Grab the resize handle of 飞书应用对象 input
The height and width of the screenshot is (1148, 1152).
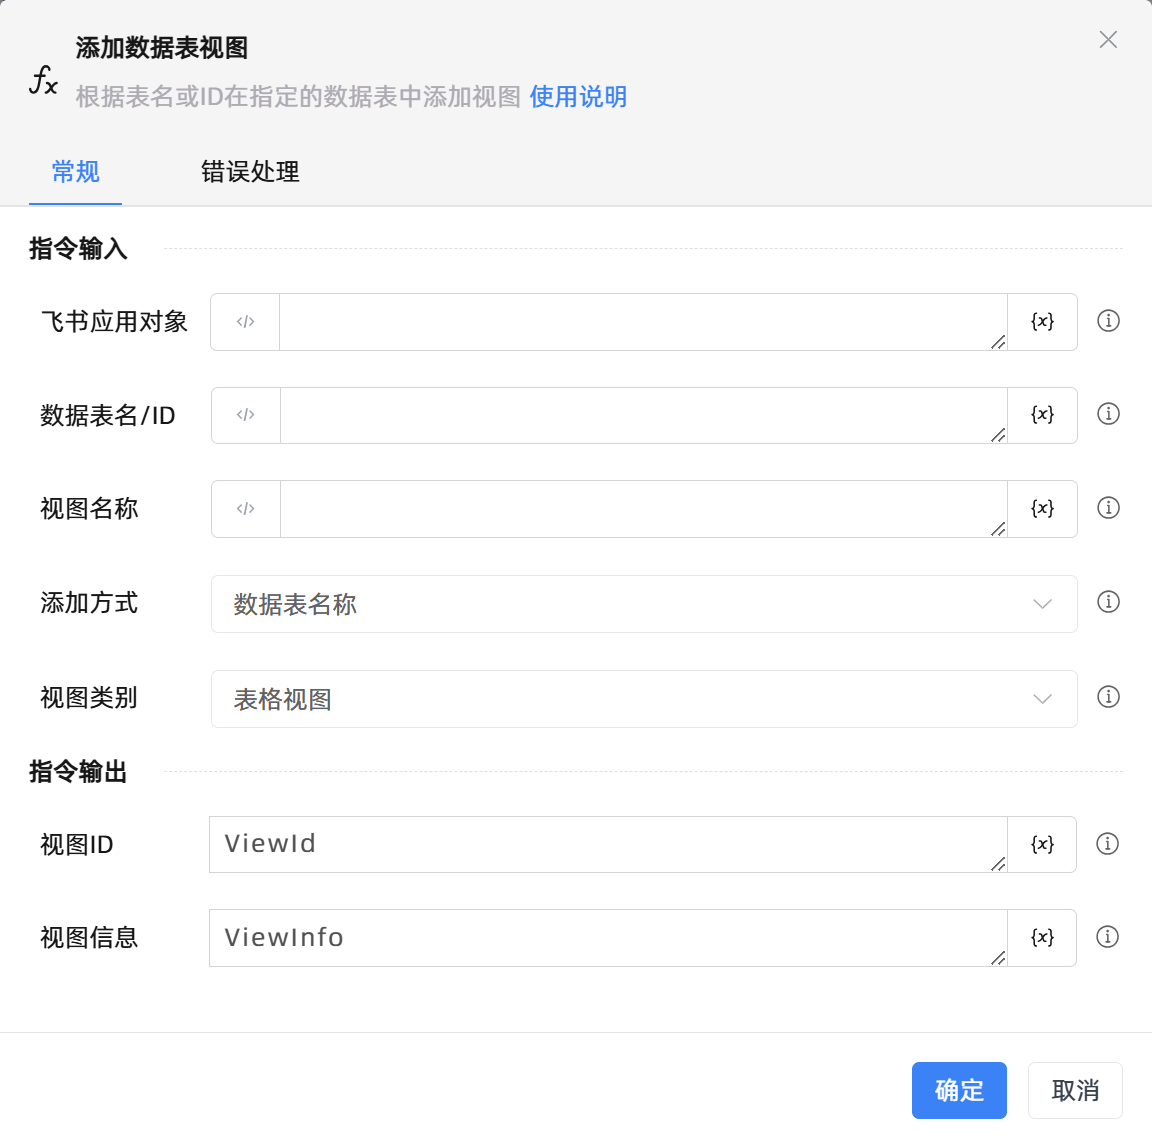[x=998, y=342]
